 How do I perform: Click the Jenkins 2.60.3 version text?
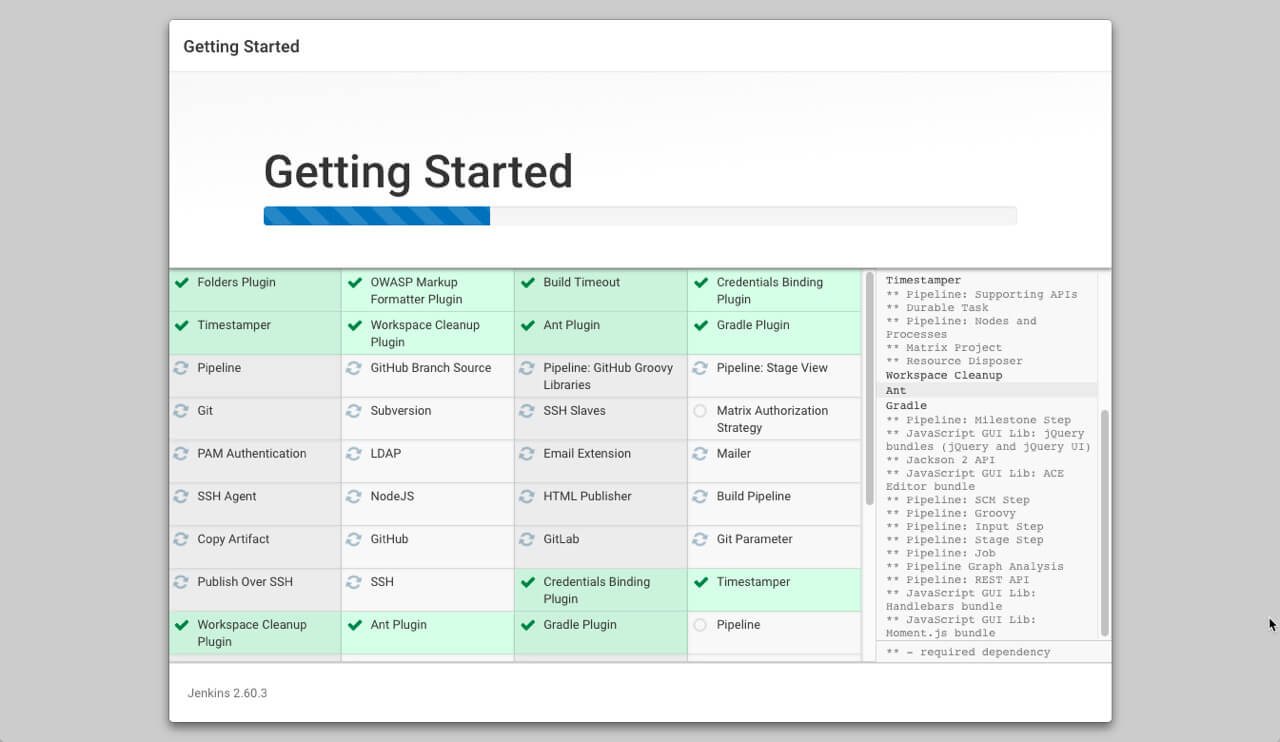pyautogui.click(x=227, y=693)
